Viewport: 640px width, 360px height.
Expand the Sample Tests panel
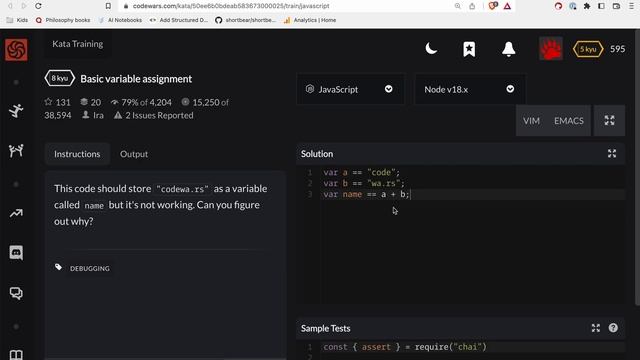click(x=596, y=328)
